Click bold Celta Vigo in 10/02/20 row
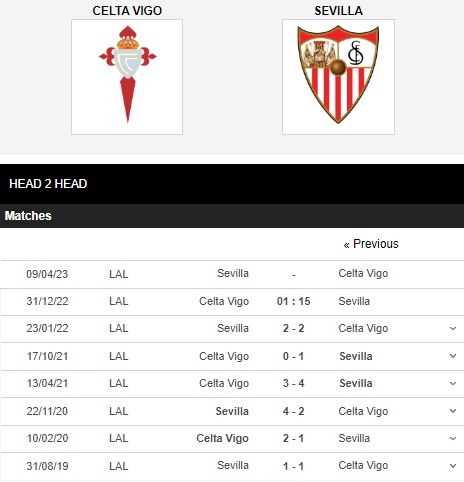This screenshot has width=464, height=482. [222, 438]
